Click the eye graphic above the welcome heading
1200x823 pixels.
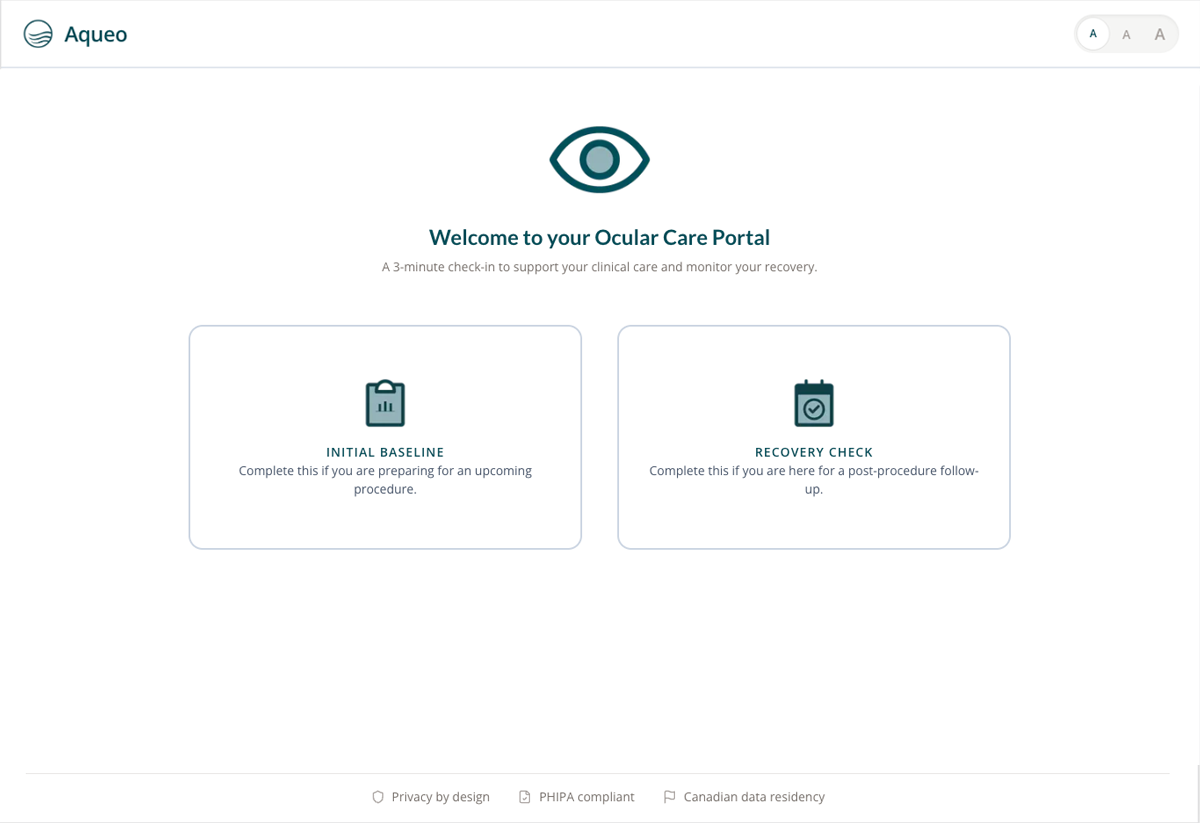(599, 158)
